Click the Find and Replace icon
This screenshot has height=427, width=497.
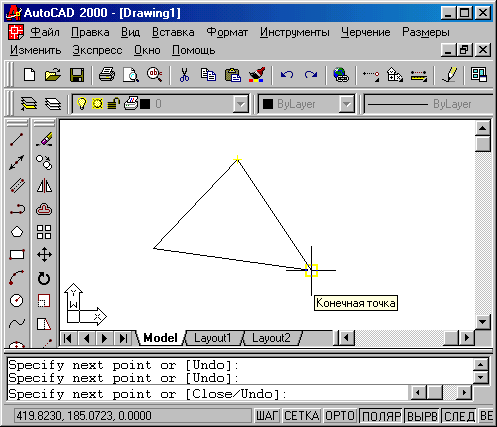pyautogui.click(x=155, y=75)
